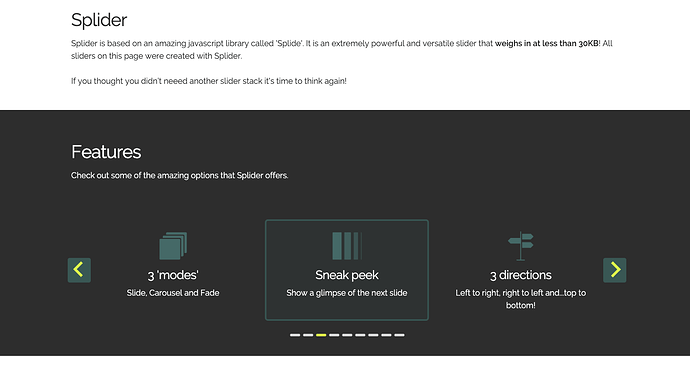Advance to next slide with right arrow

pos(614,270)
